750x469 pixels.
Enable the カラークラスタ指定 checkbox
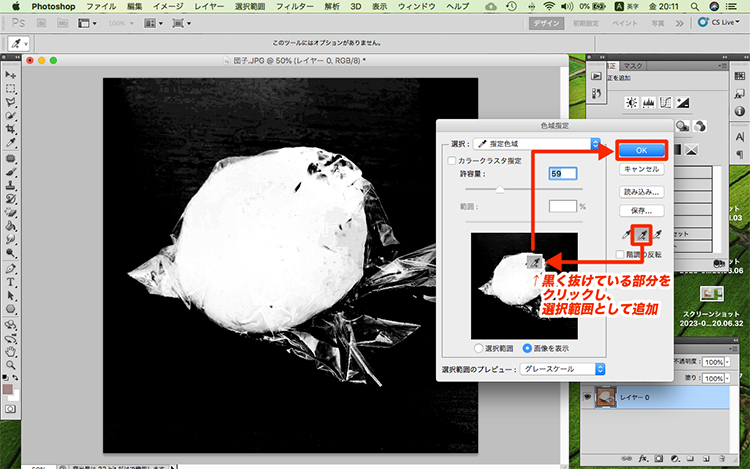click(452, 161)
